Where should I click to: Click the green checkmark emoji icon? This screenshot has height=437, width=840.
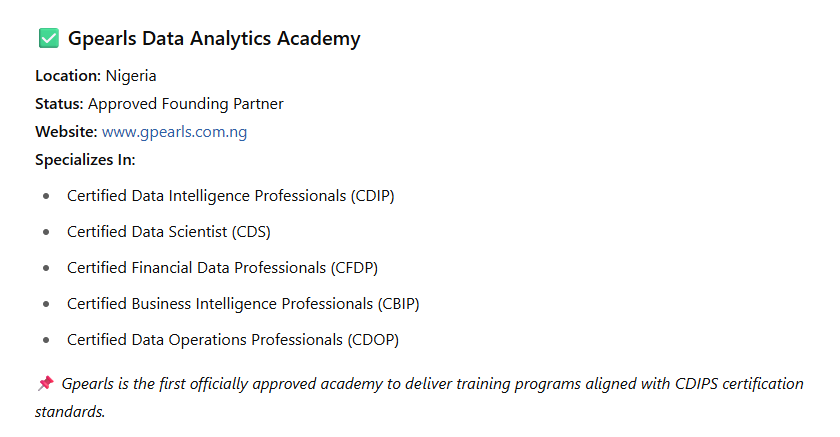click(49, 39)
